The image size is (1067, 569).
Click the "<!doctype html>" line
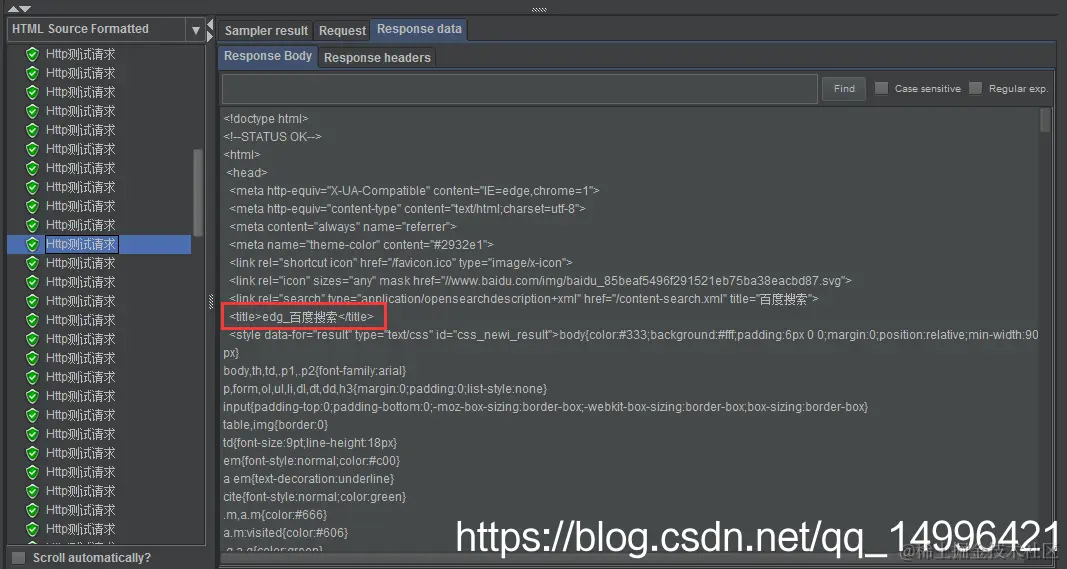[265, 118]
